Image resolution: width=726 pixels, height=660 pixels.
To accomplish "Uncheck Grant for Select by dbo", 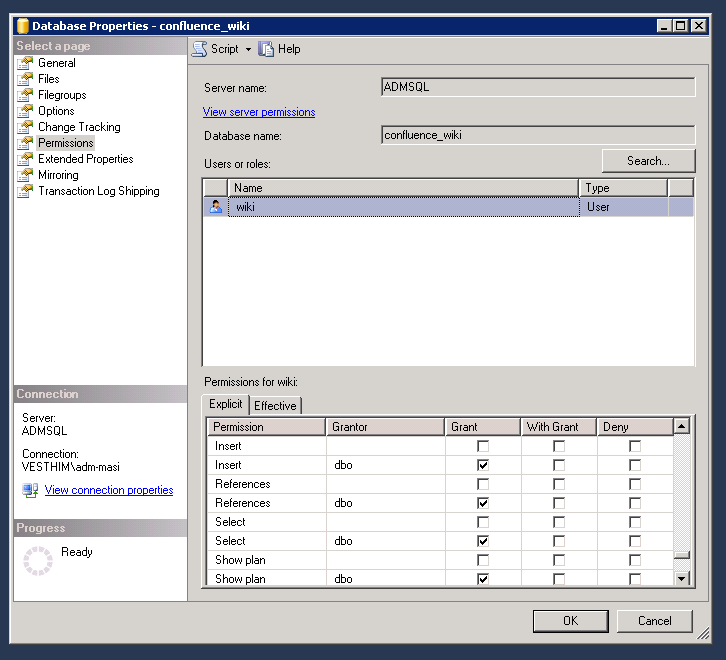I will tap(483, 541).
